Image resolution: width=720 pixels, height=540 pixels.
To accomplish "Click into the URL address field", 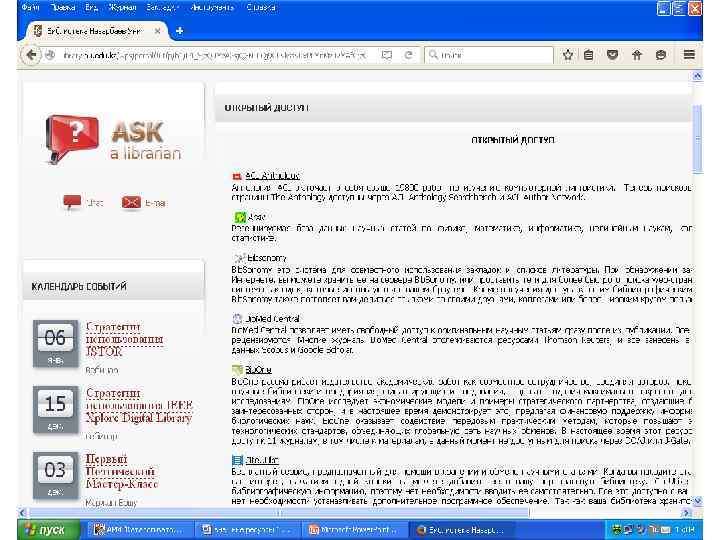I will pos(214,55).
